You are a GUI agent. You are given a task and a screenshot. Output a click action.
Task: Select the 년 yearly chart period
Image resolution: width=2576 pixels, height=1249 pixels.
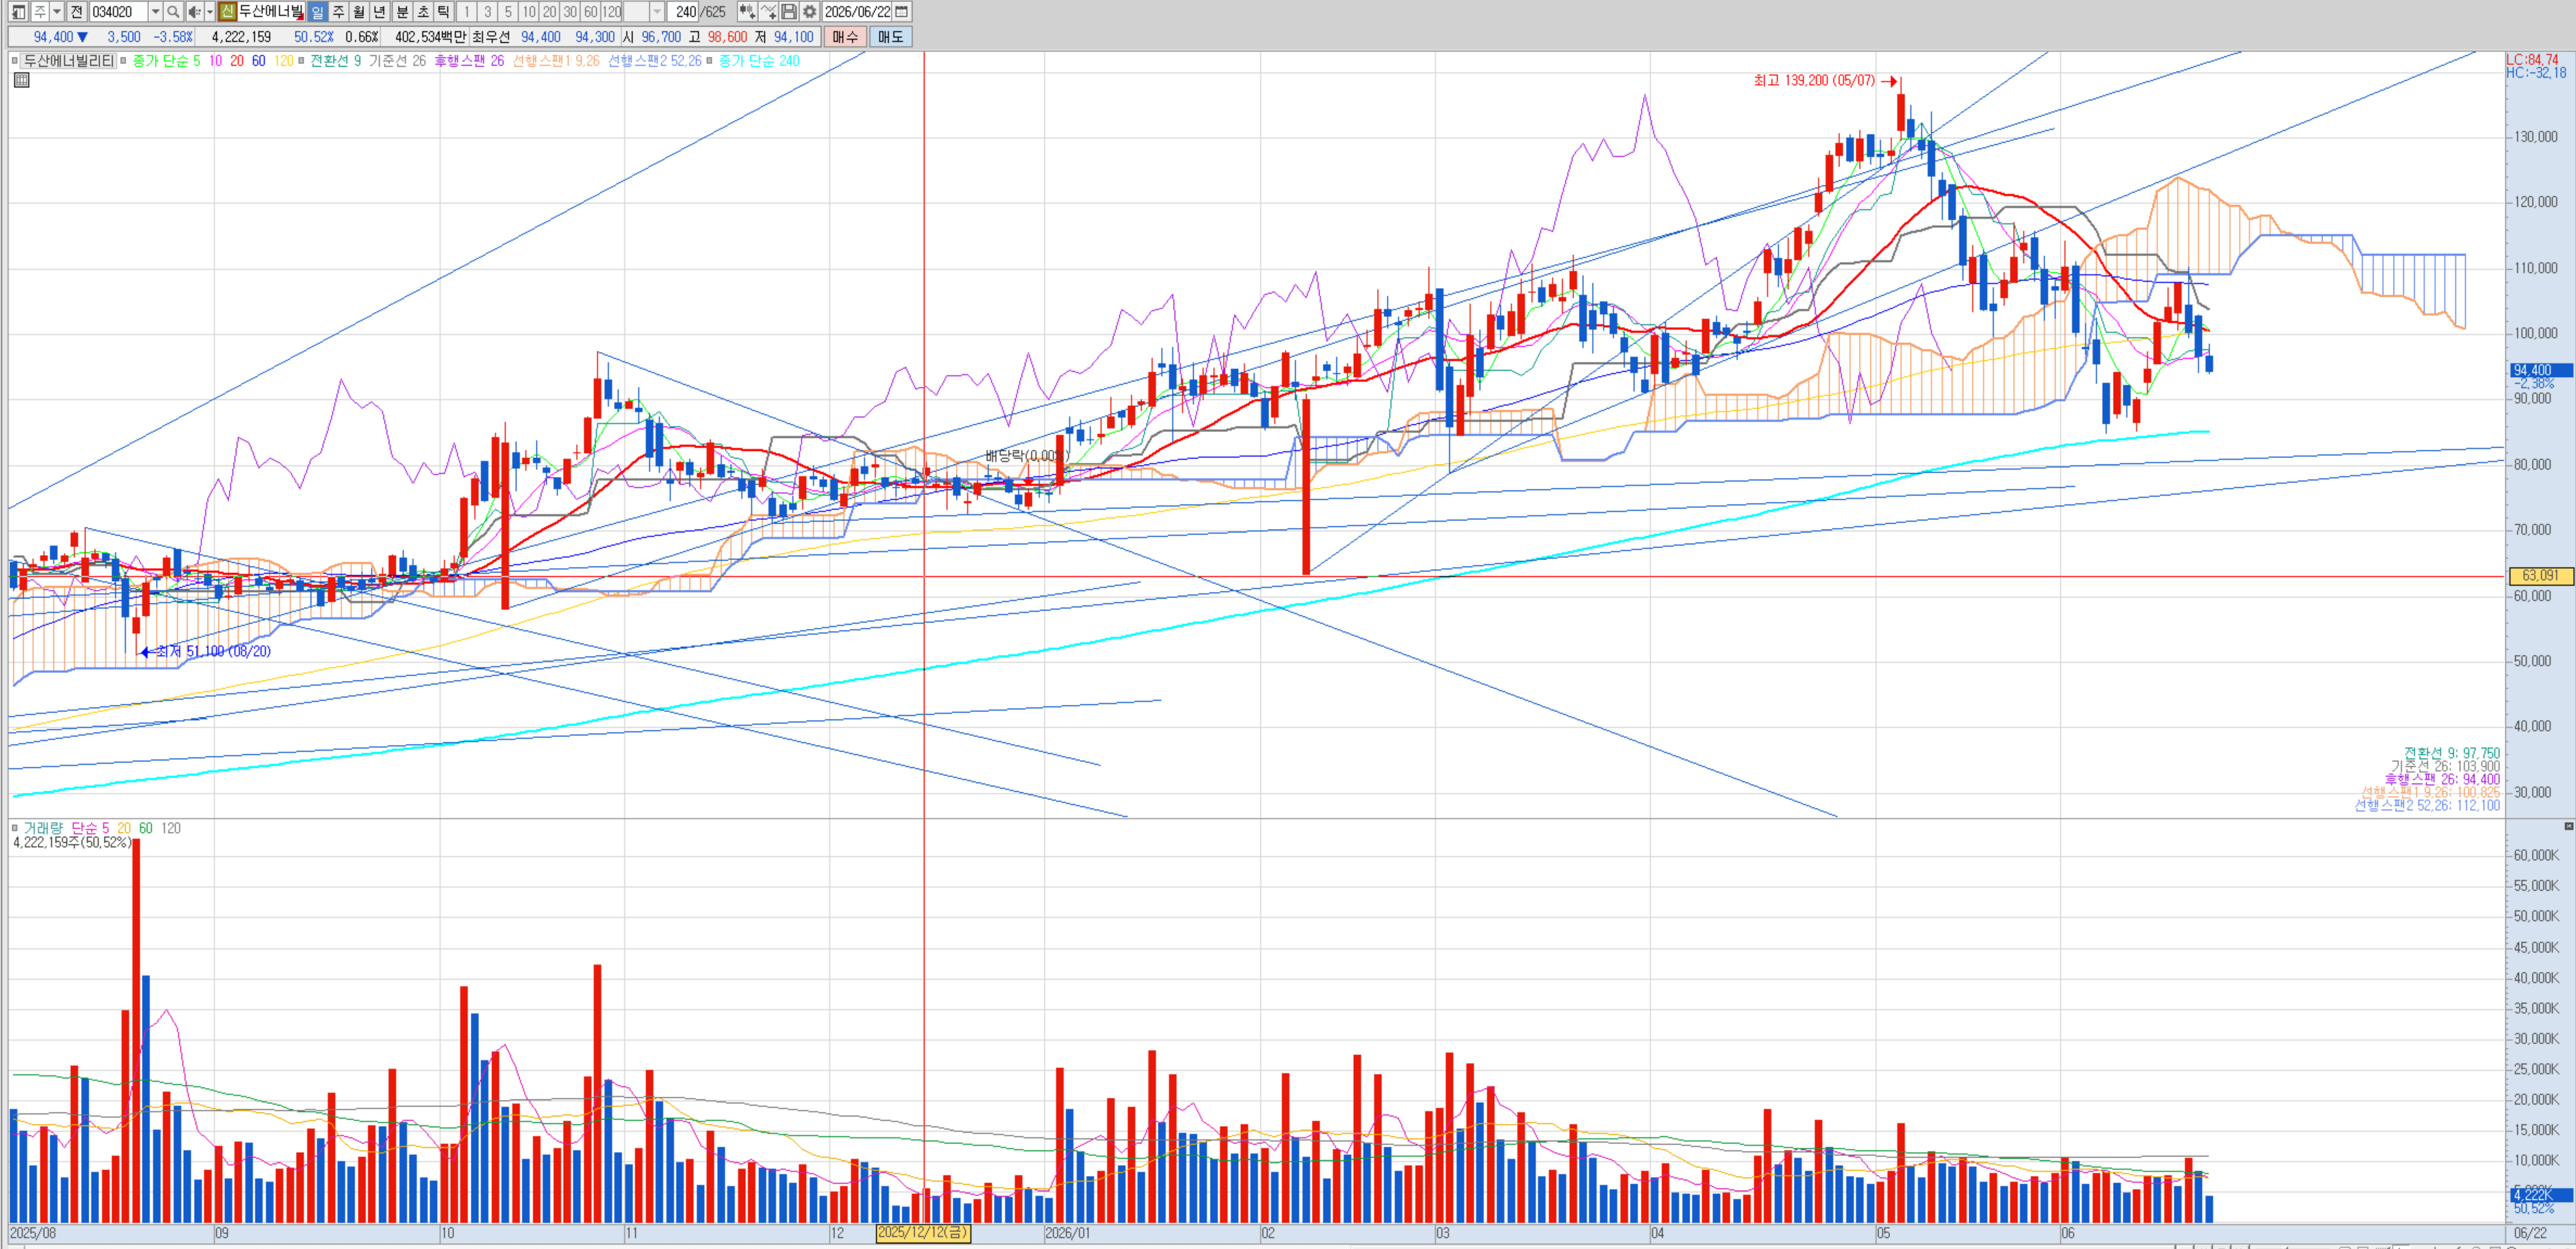380,12
